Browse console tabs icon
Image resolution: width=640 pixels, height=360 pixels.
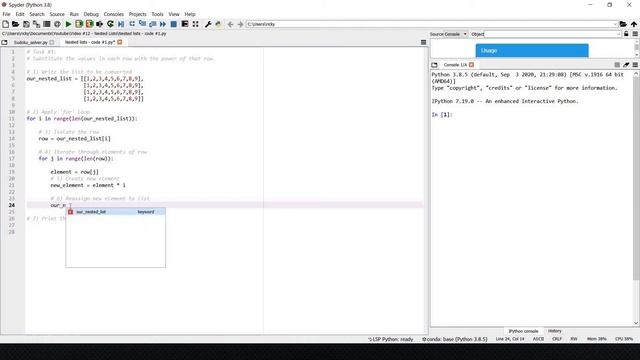click(434, 65)
